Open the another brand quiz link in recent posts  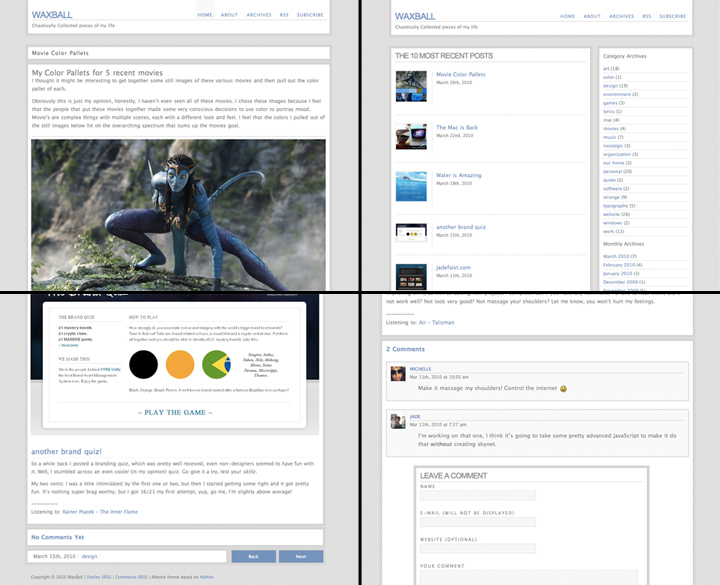[x=461, y=227]
